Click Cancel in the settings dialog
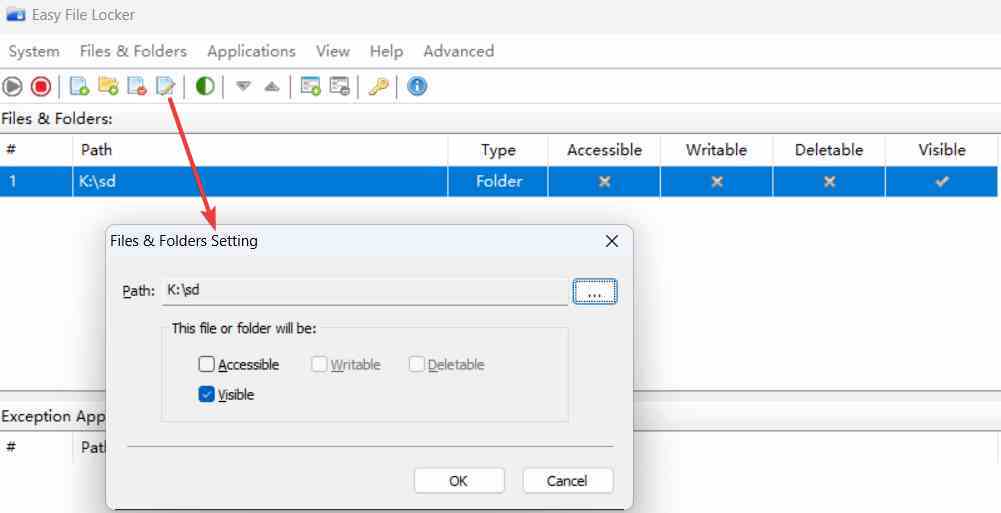Image resolution: width=1001 pixels, height=513 pixels. click(x=568, y=480)
